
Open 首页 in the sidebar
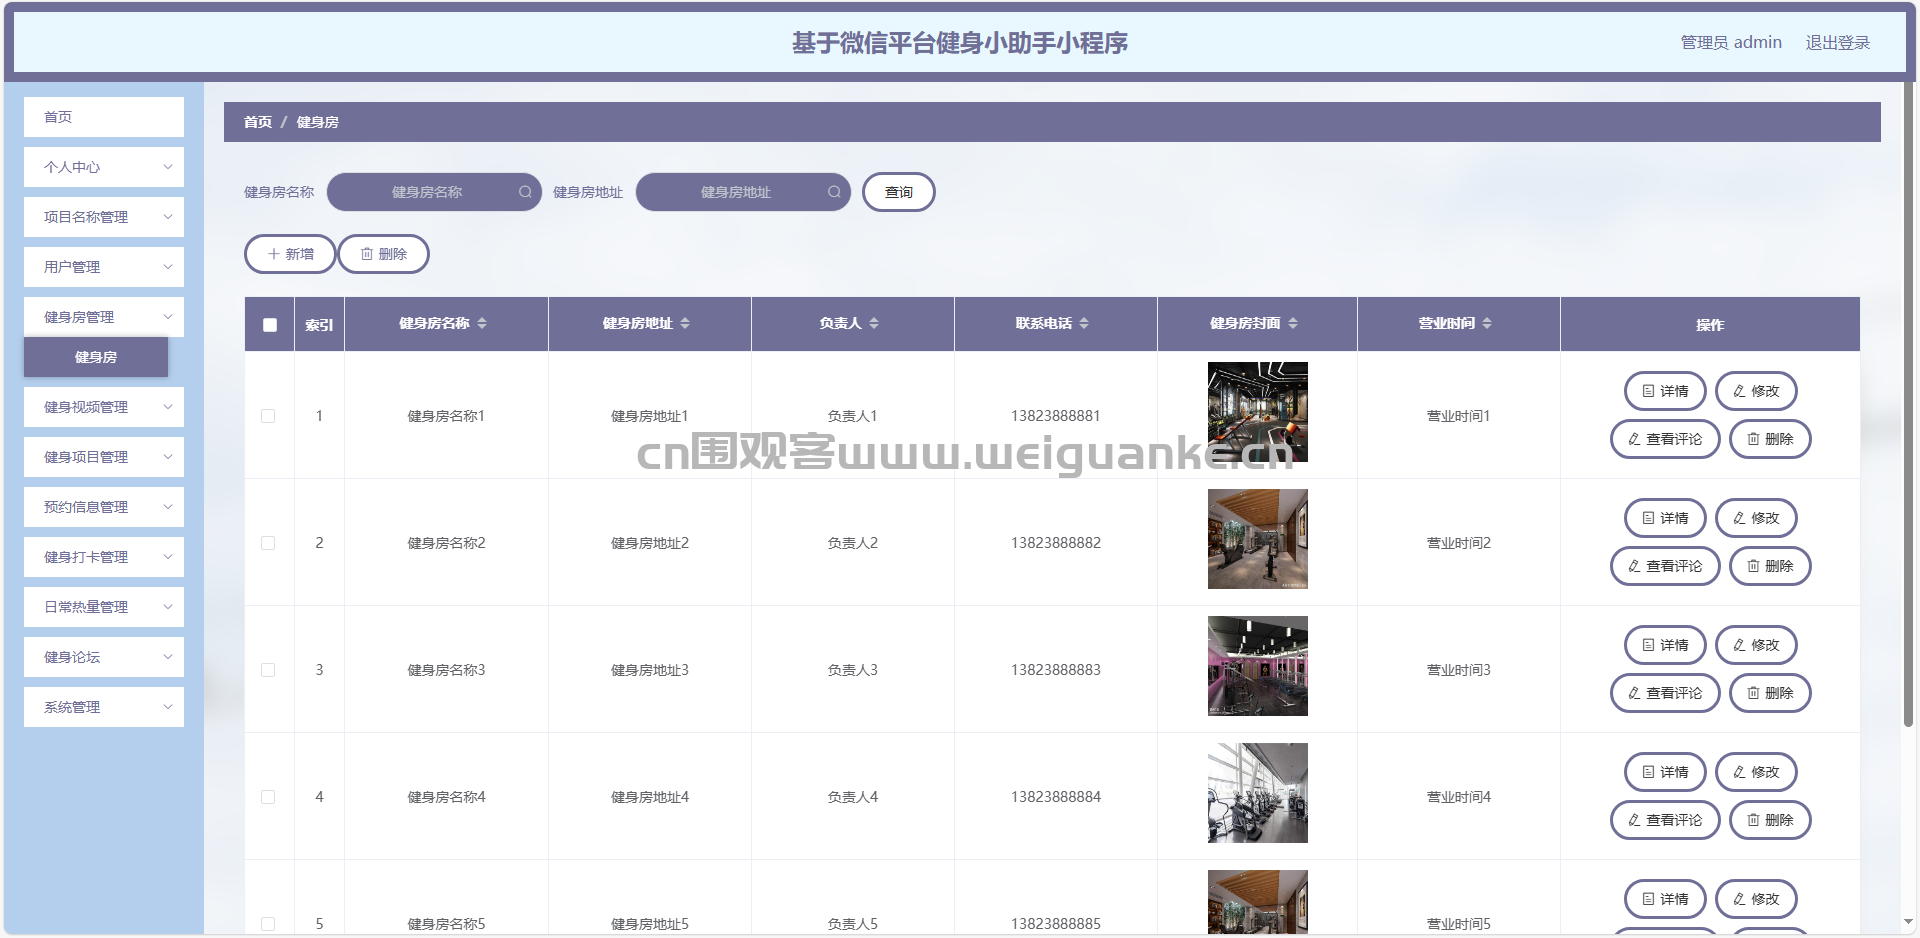tap(104, 117)
